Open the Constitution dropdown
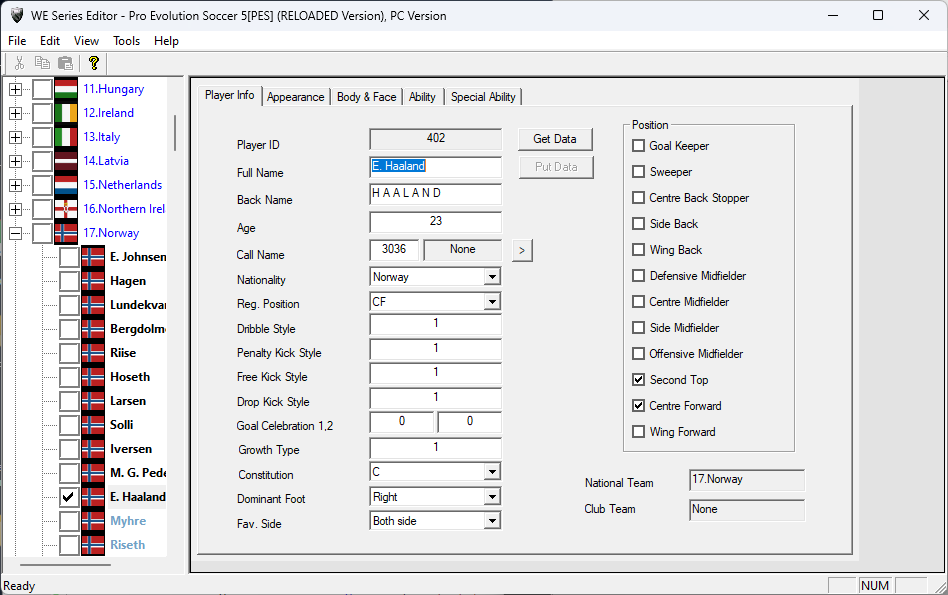Screen dimensions: 948x595 [x=492, y=472]
